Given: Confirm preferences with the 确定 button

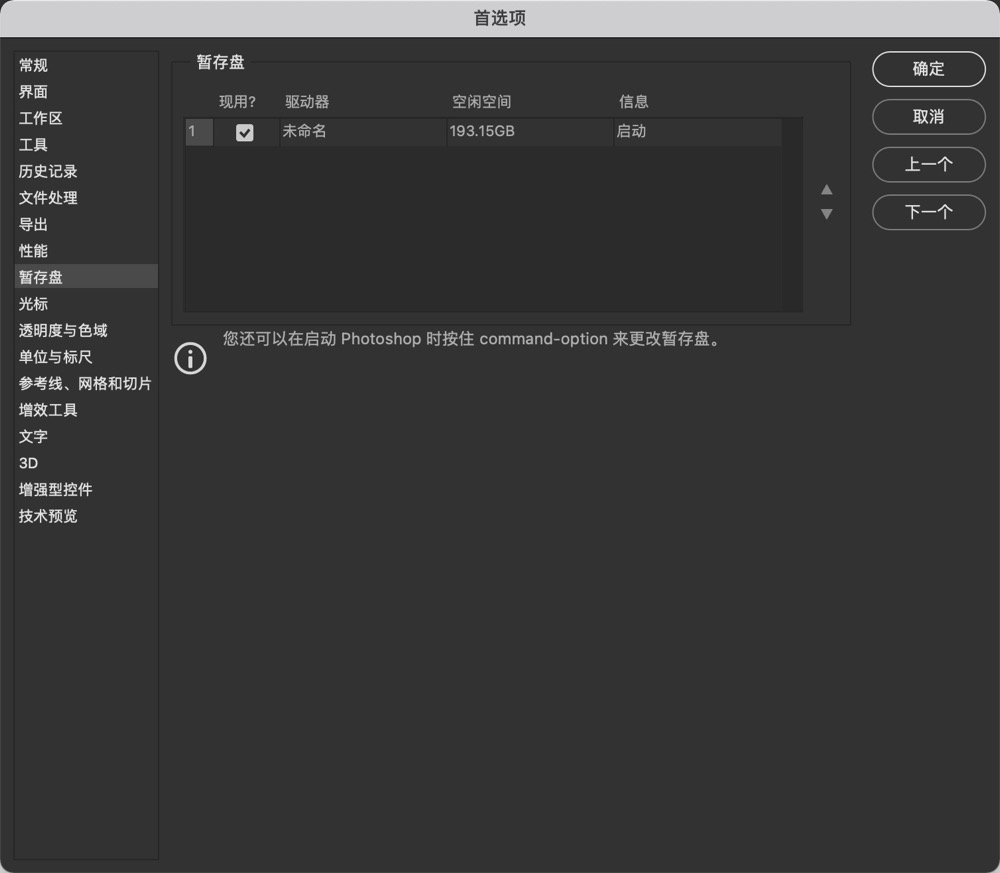Looking at the screenshot, I should pos(928,69).
